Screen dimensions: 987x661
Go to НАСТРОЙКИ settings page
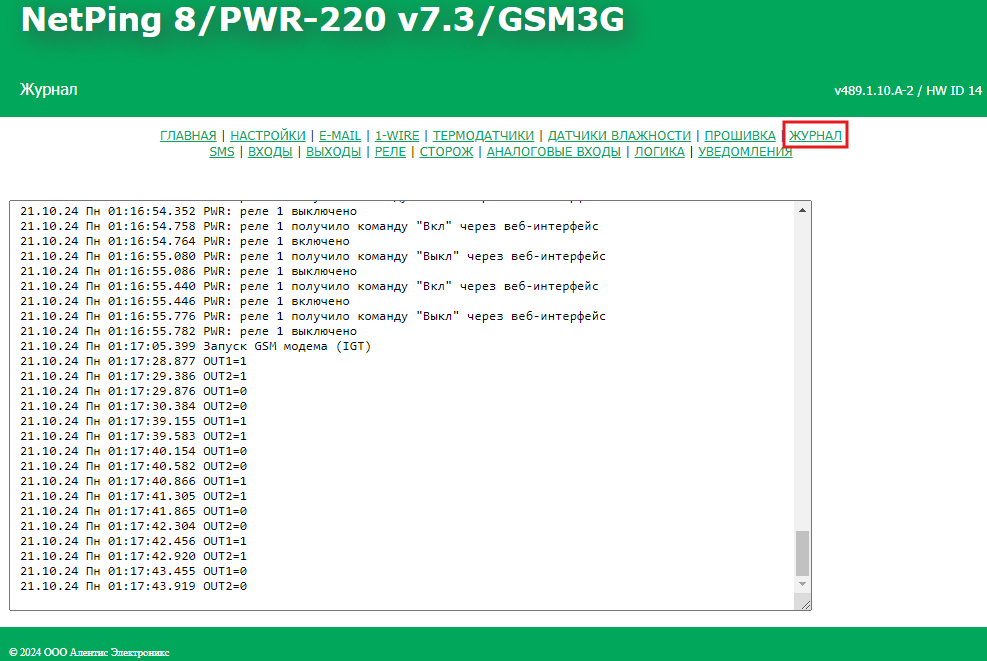point(268,135)
